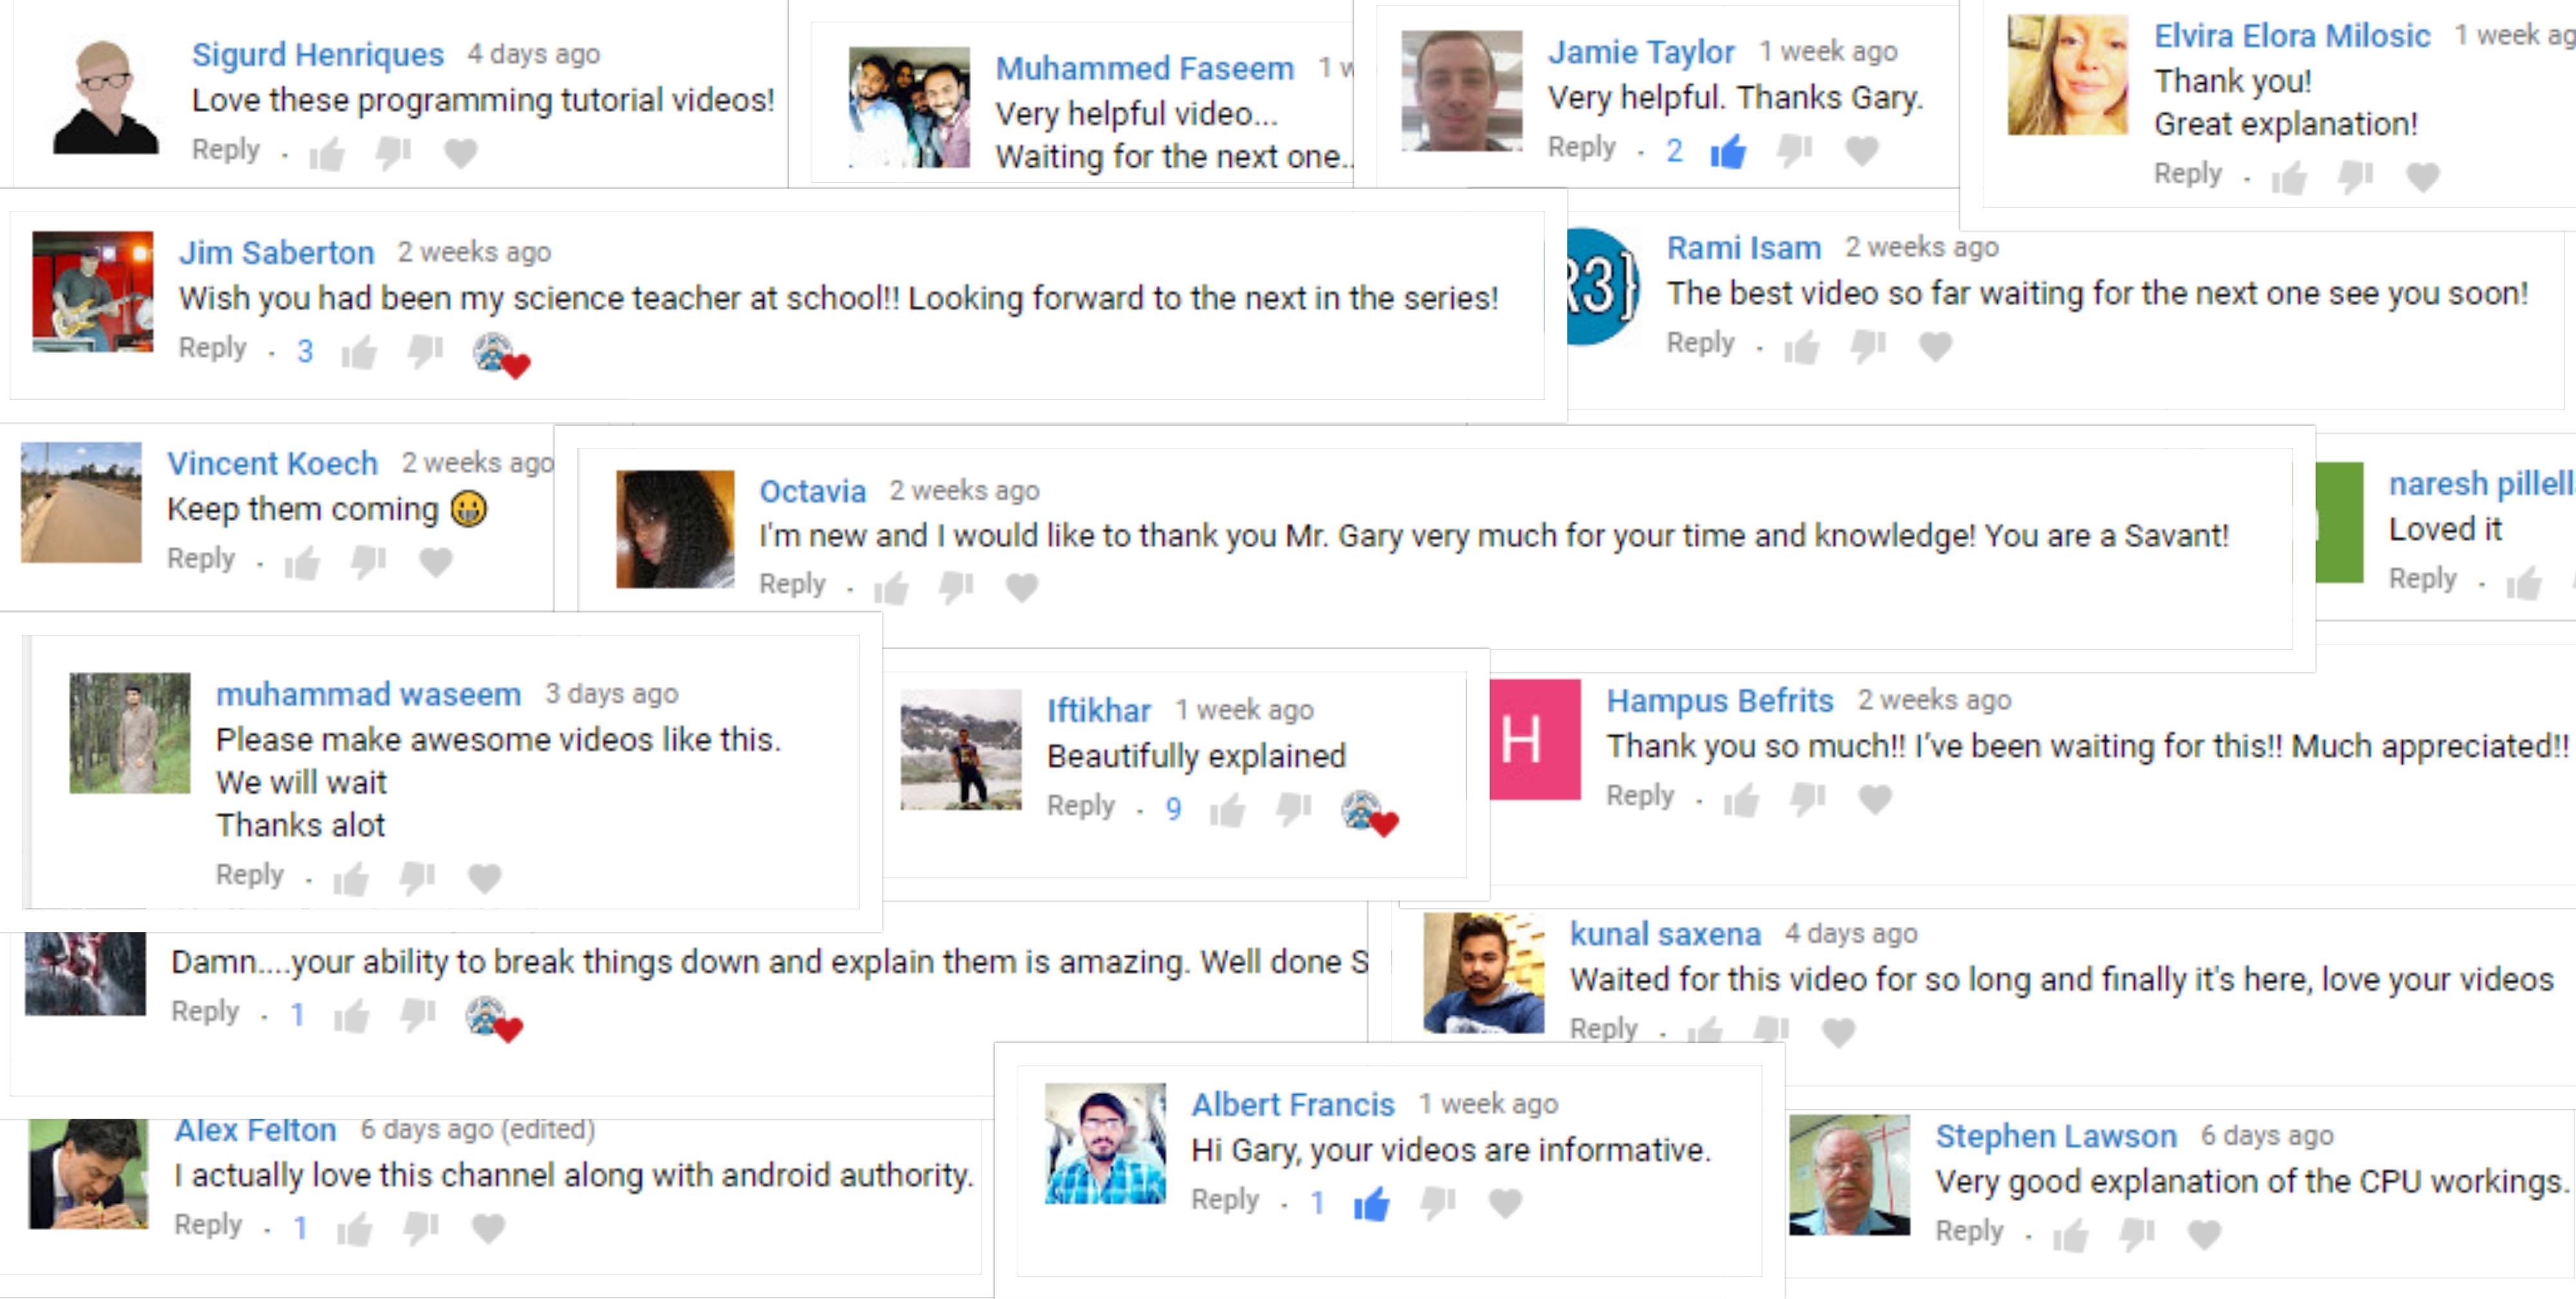Click Hampus Befrits' pink H avatar

[1535, 739]
